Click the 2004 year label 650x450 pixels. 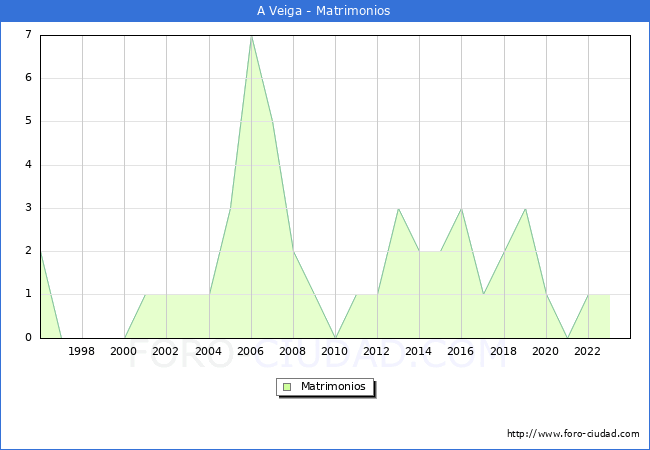(x=209, y=351)
